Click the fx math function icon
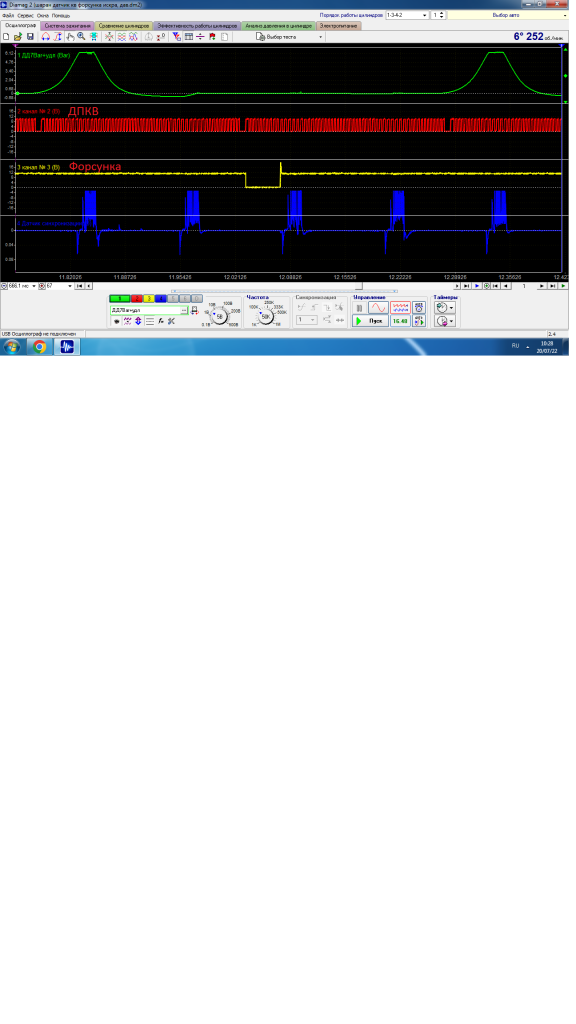This screenshot has height=1024, width=576. click(x=161, y=321)
